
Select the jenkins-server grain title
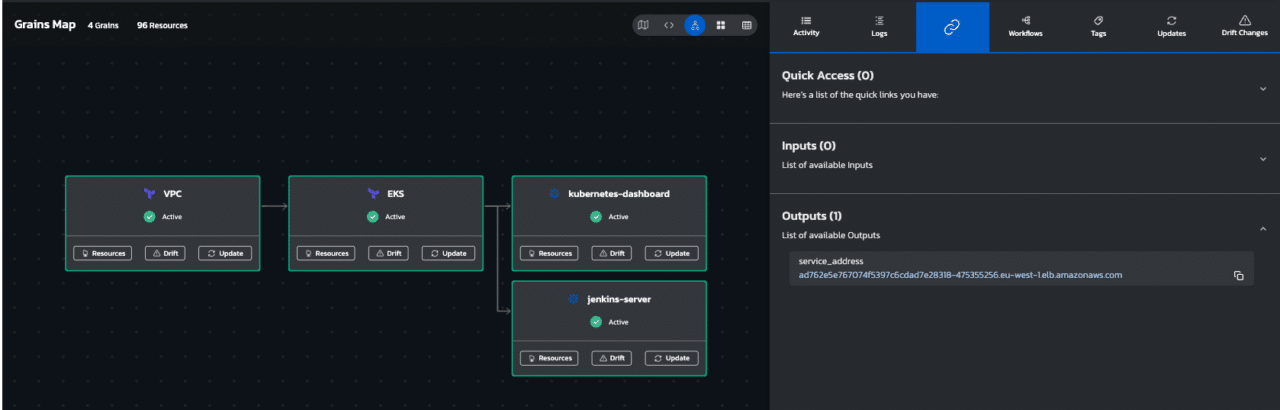coord(619,299)
